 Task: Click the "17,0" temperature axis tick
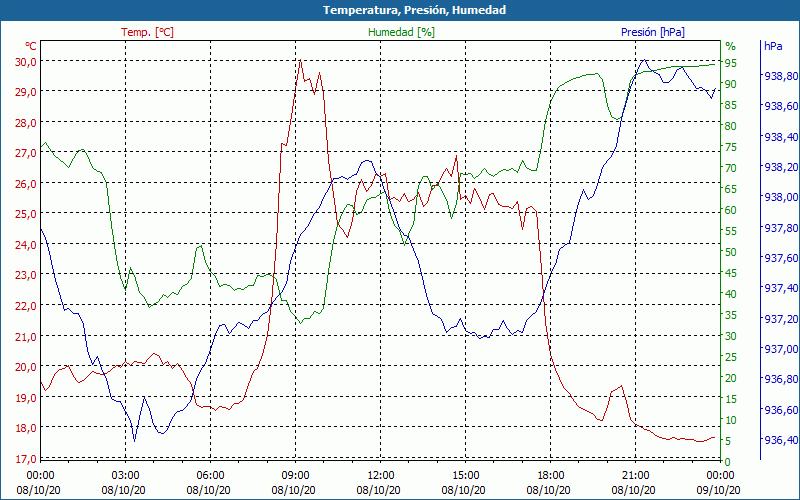[x=26, y=459]
